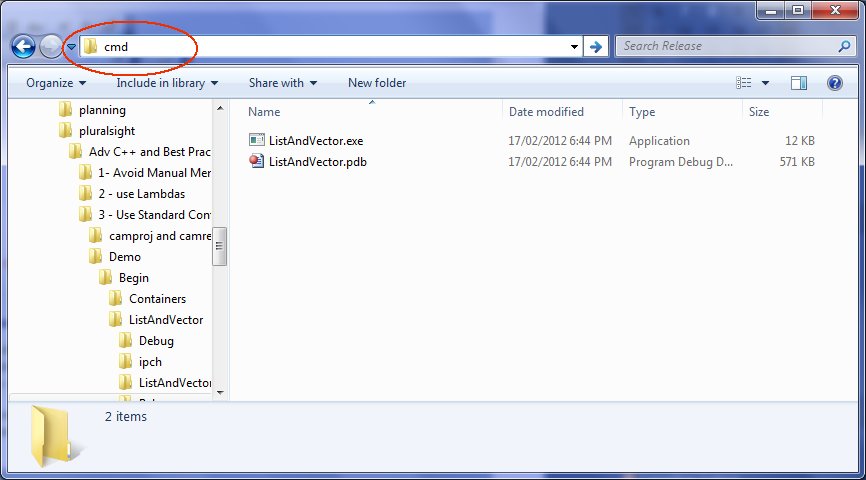
Task: Select the ipch folder in the tree
Action: (x=150, y=362)
